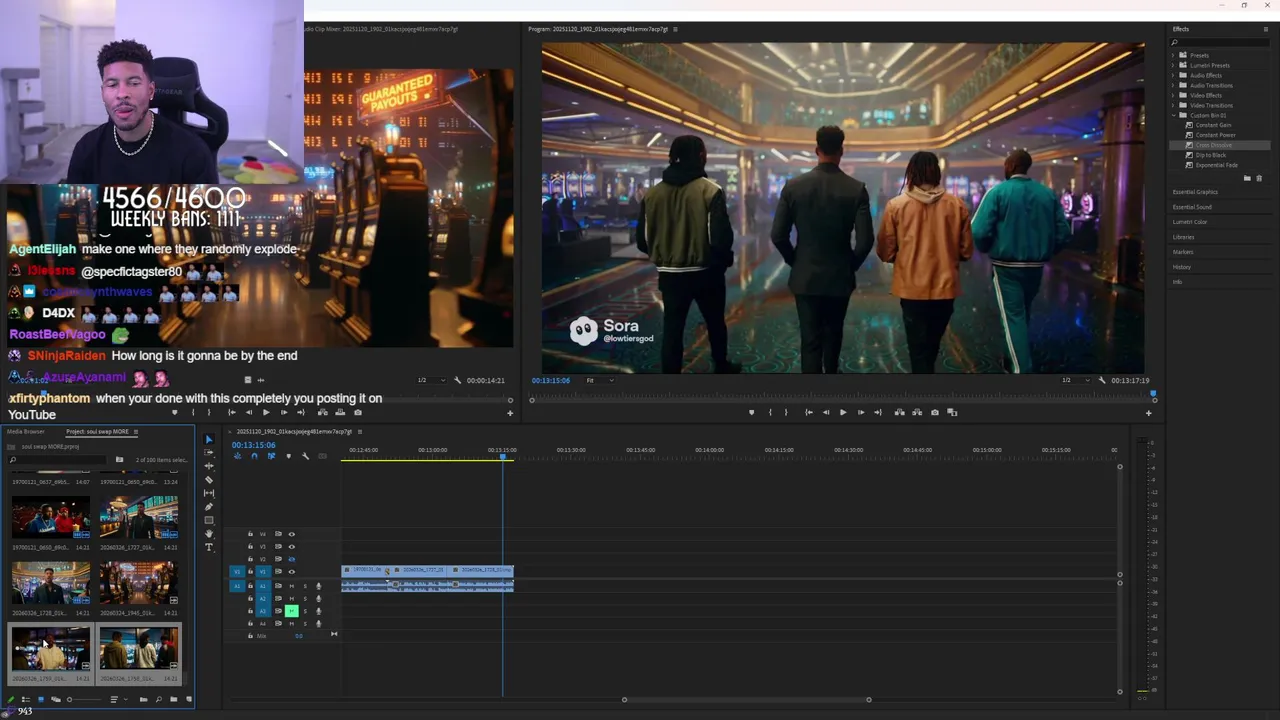1280x720 pixels.
Task: Toggle timeline Snap magnet icon
Action: (254, 456)
